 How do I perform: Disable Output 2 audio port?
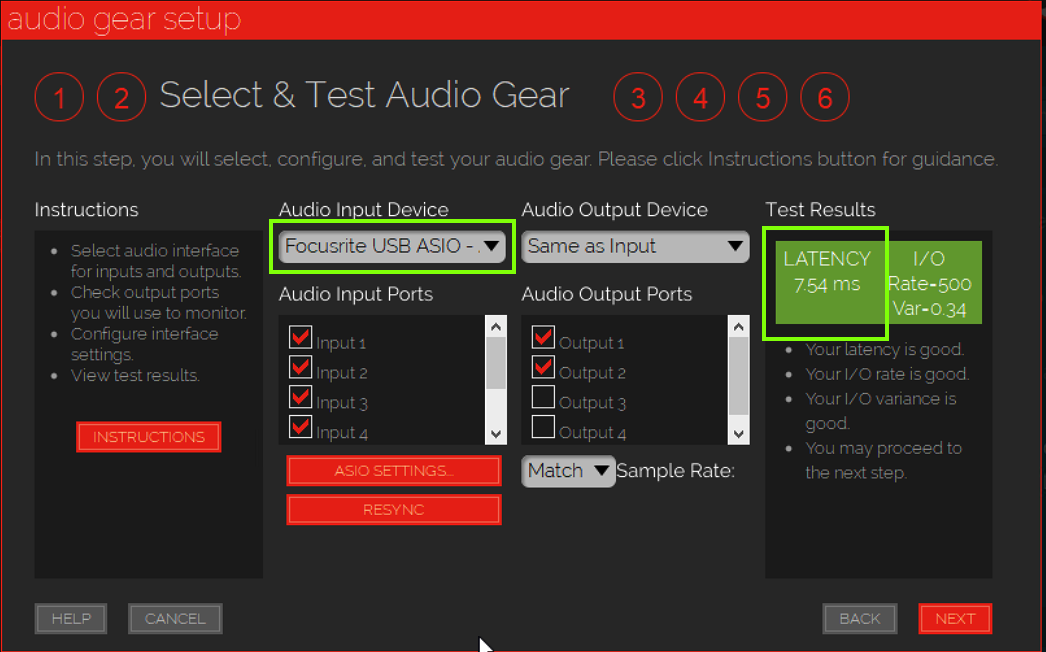pos(543,367)
